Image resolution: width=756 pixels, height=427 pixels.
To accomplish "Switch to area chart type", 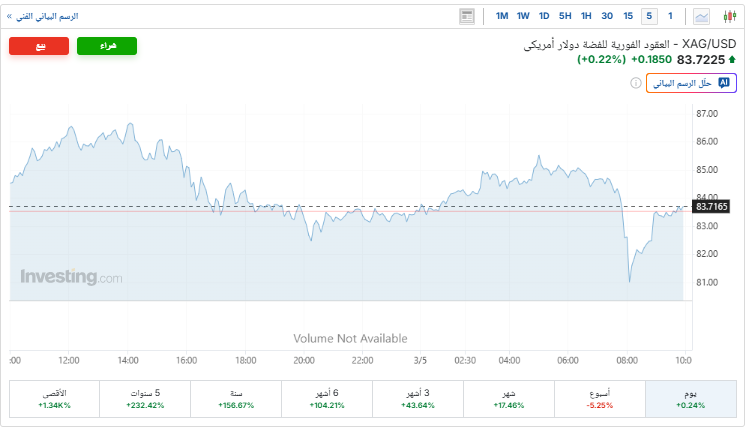I will (x=702, y=16).
